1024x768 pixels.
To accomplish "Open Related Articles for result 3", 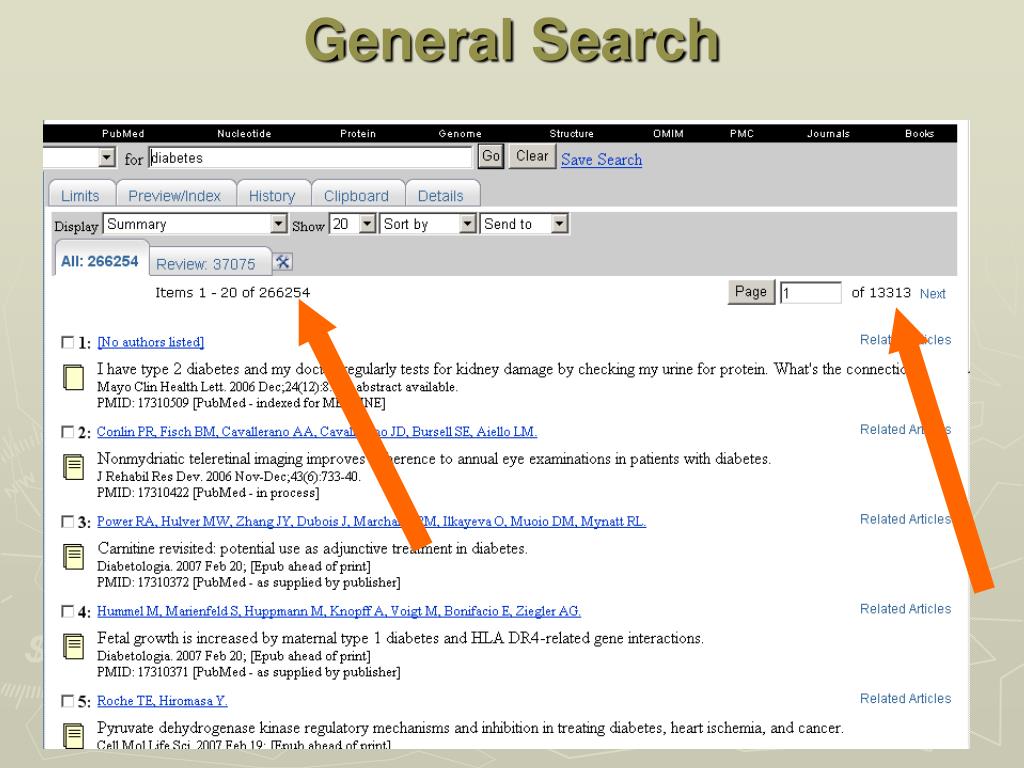I will [905, 519].
